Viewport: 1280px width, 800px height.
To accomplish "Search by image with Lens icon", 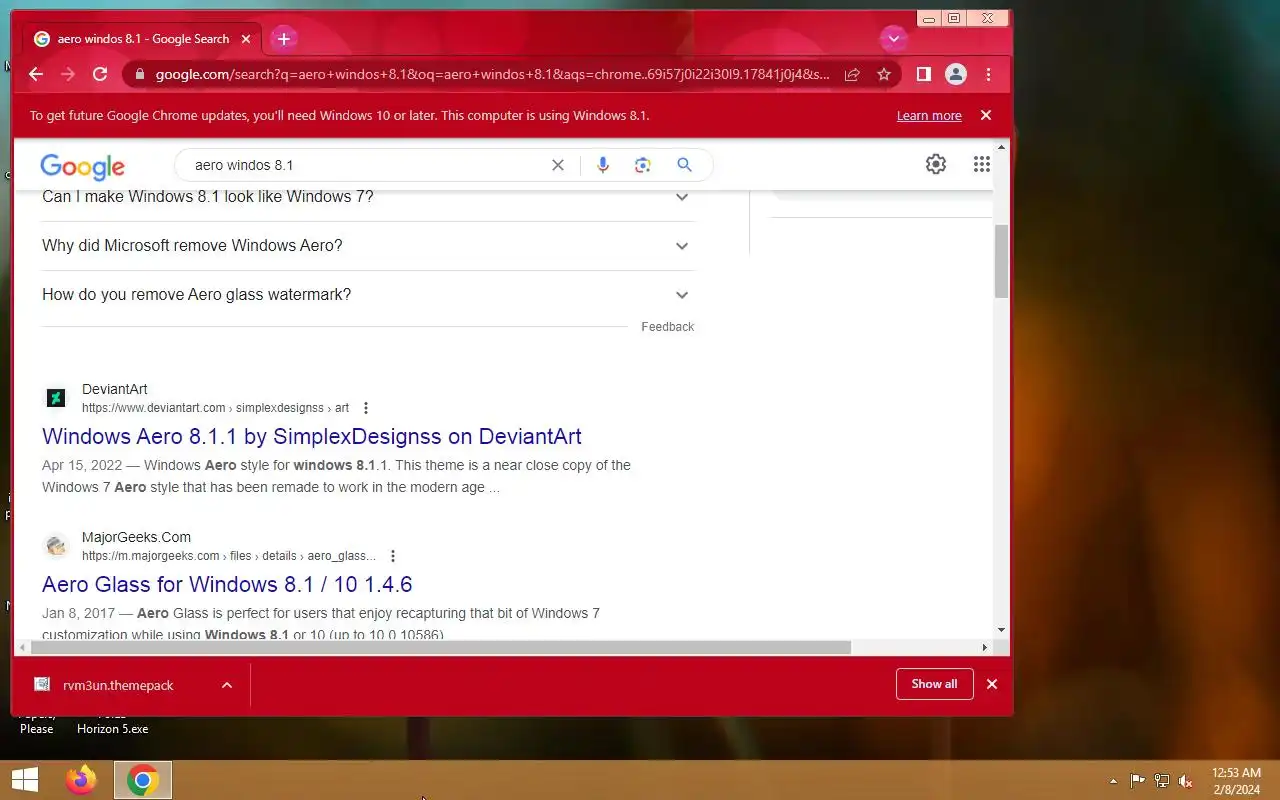I will click(x=643, y=165).
